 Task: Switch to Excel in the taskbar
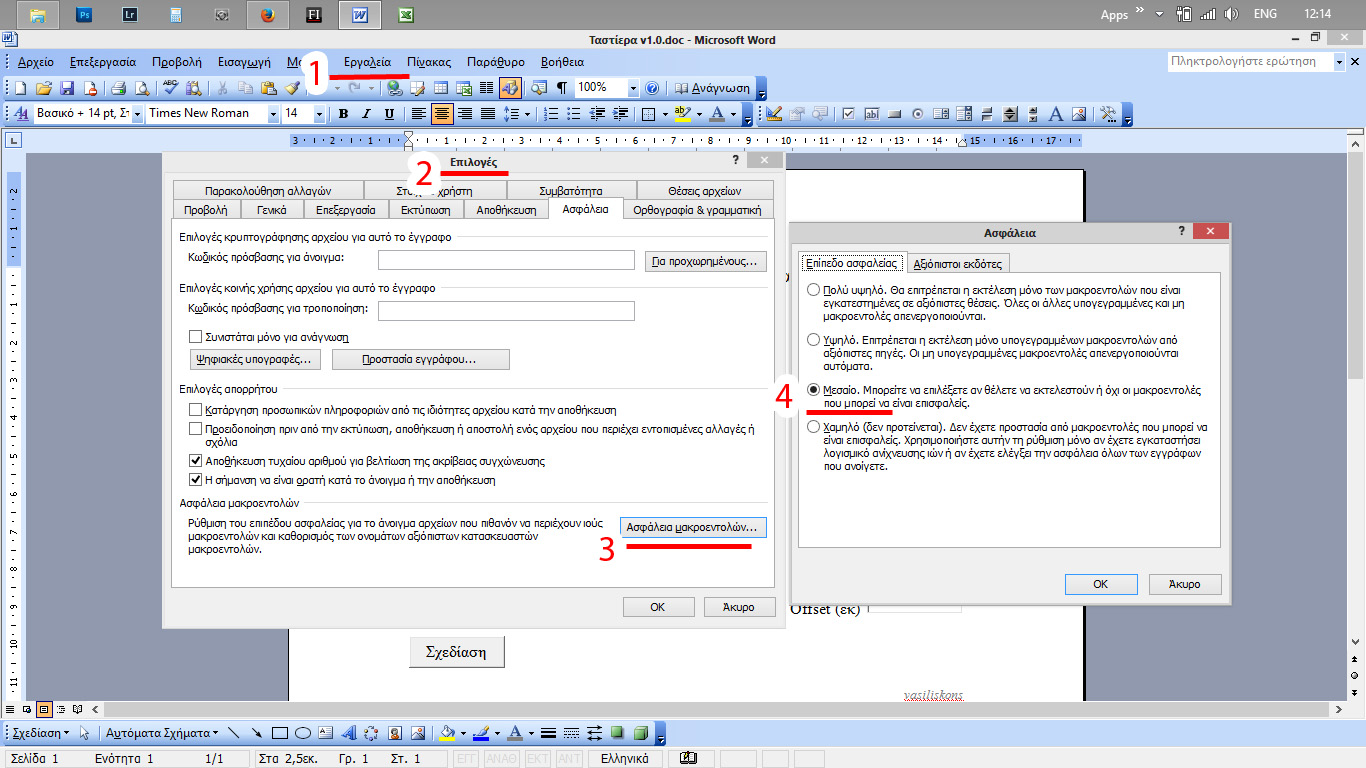[x=406, y=15]
